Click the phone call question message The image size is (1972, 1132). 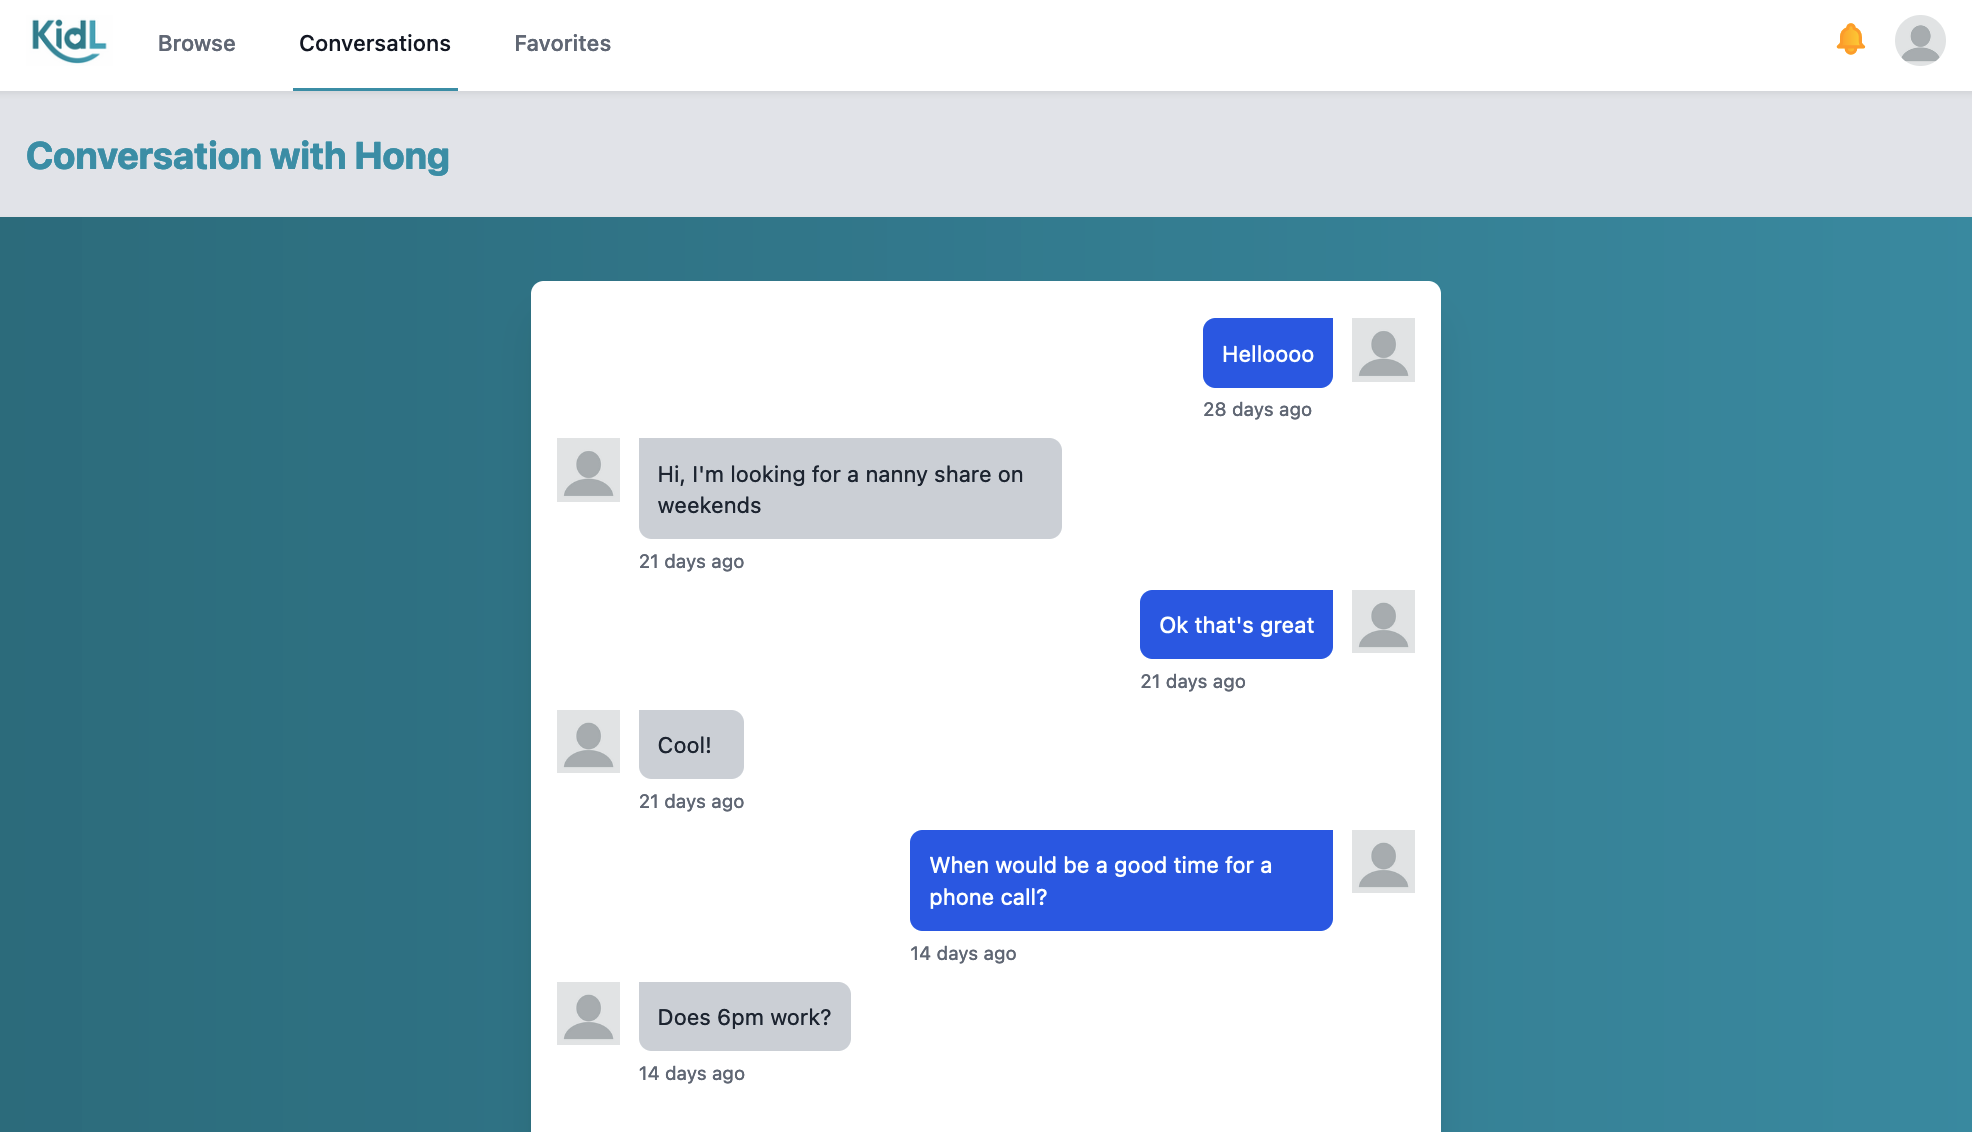[1120, 881]
